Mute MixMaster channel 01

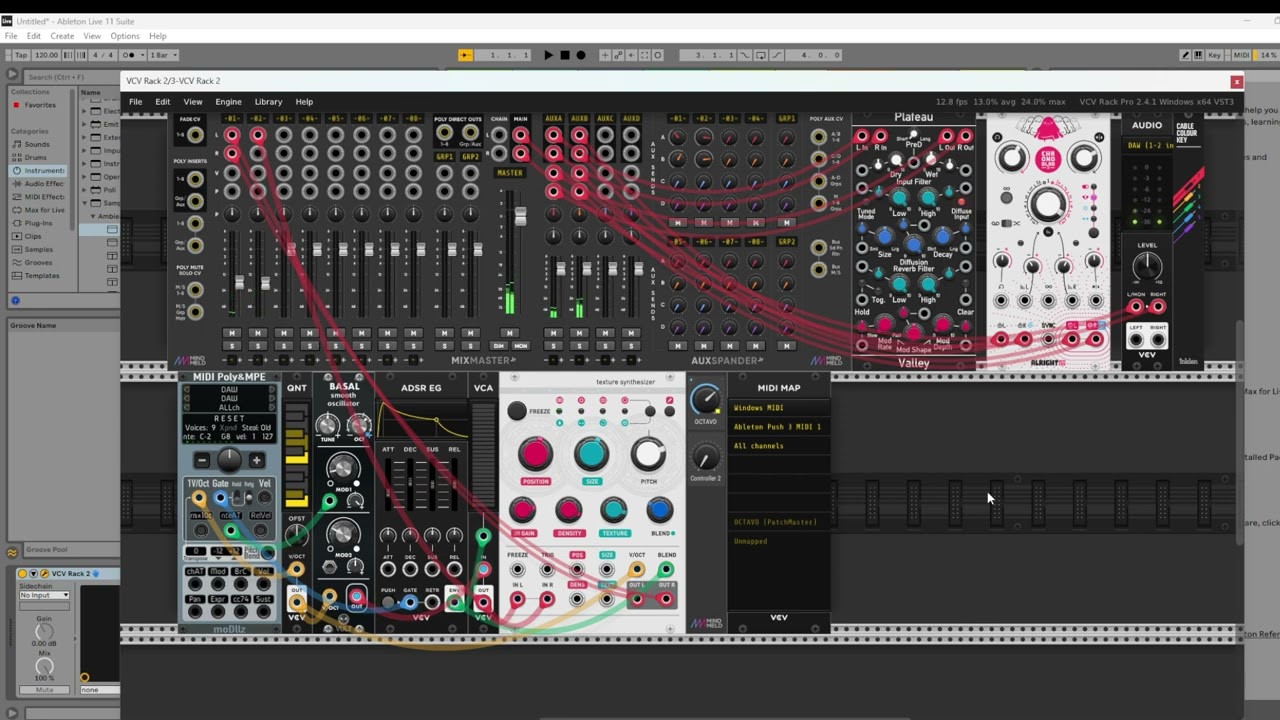[x=232, y=333]
